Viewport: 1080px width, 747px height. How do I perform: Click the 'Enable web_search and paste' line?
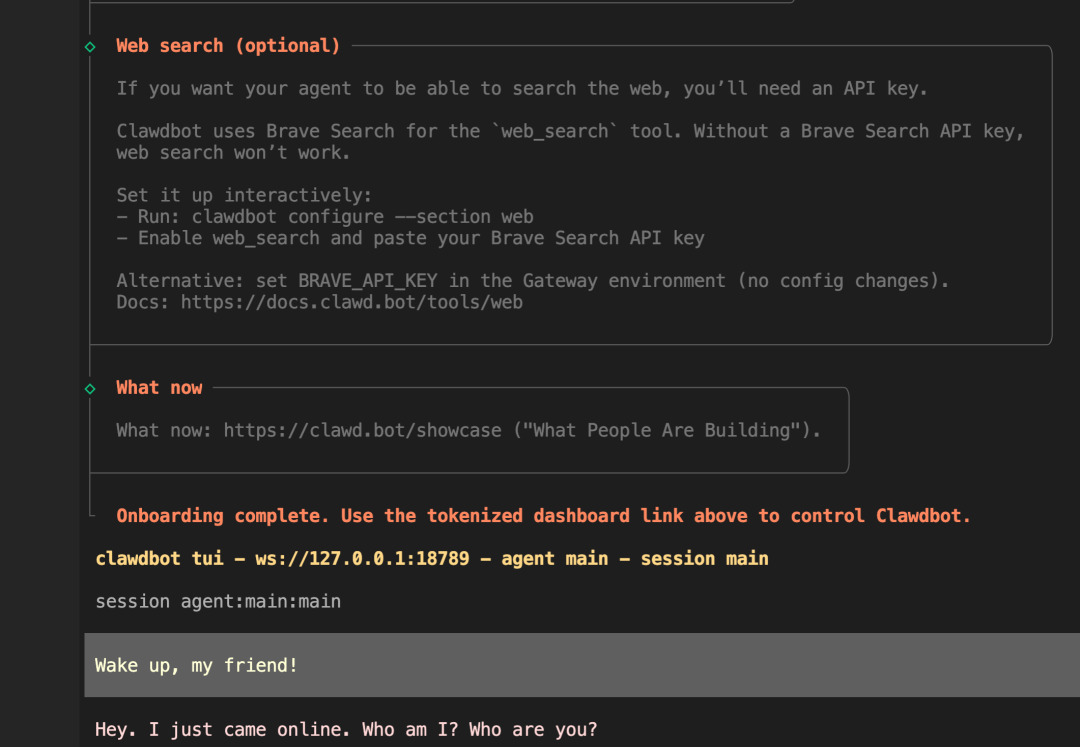pos(411,238)
